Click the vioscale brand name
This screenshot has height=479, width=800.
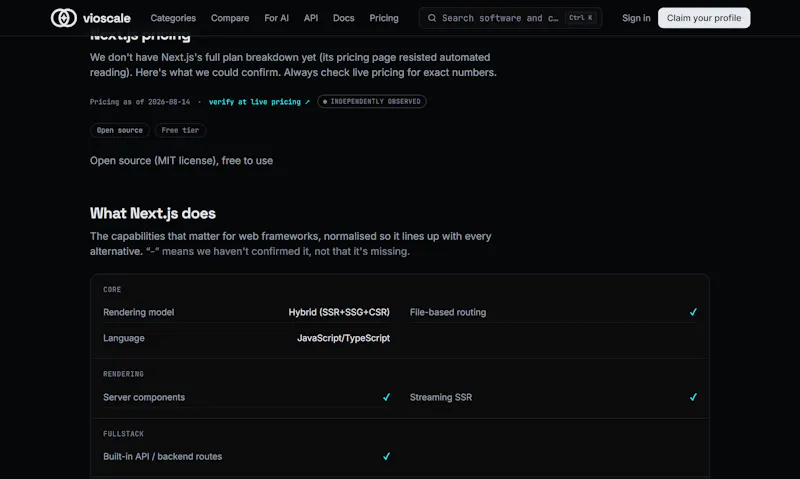pos(107,18)
